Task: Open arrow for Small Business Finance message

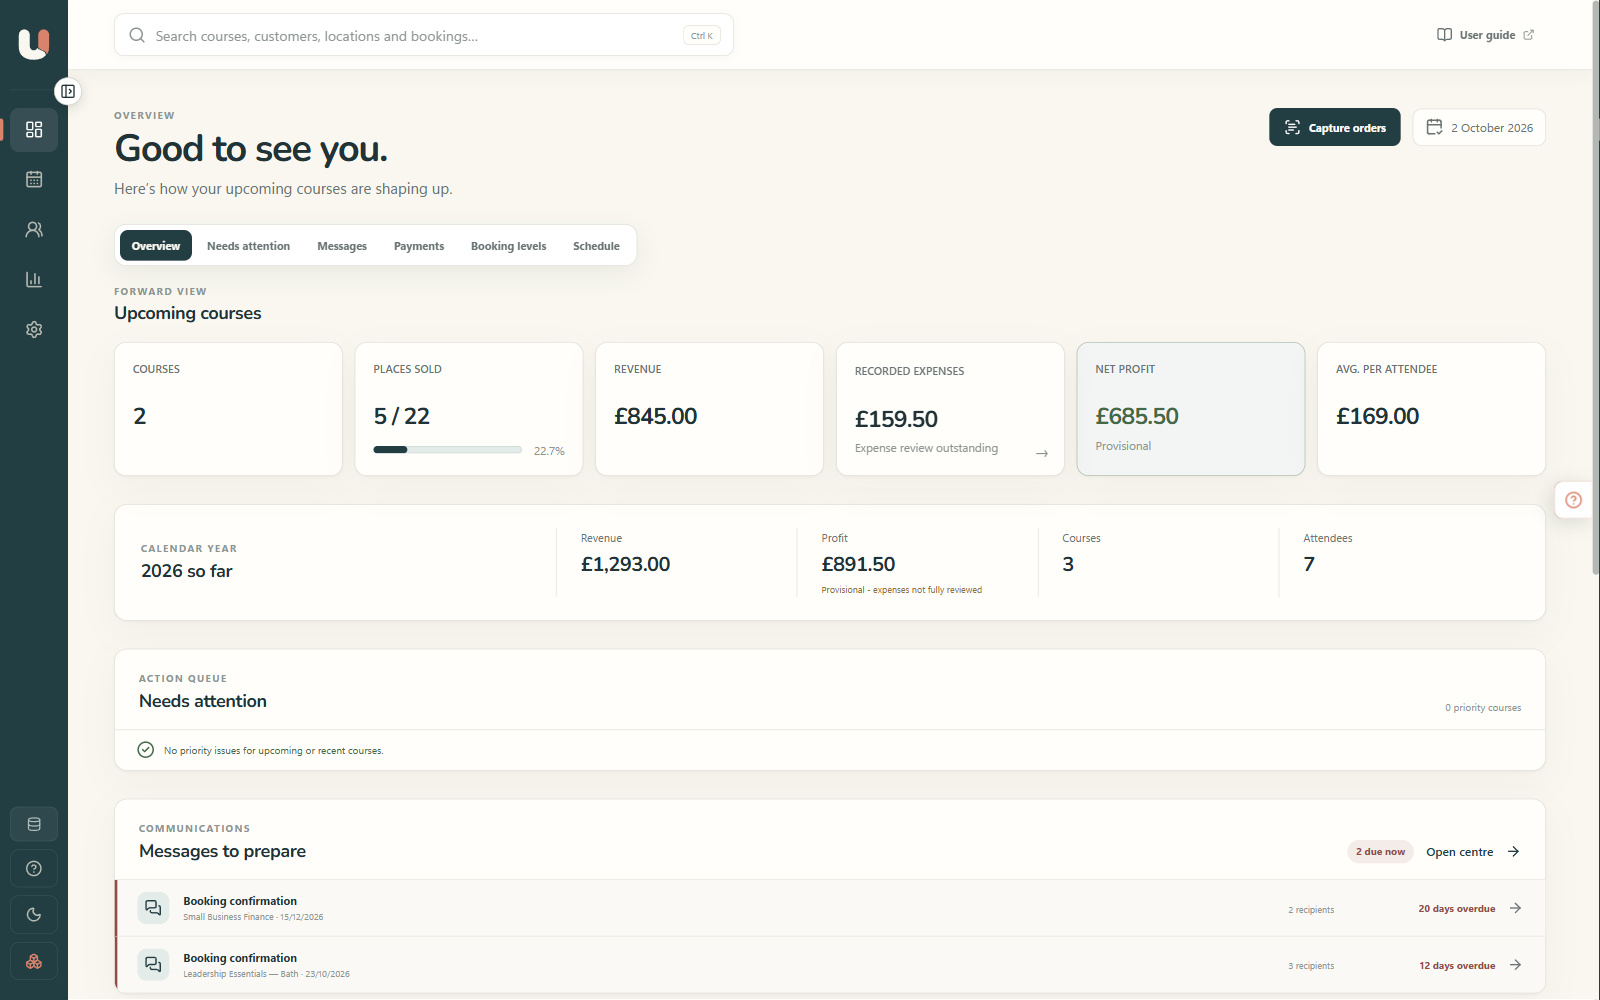Action: 1516,908
